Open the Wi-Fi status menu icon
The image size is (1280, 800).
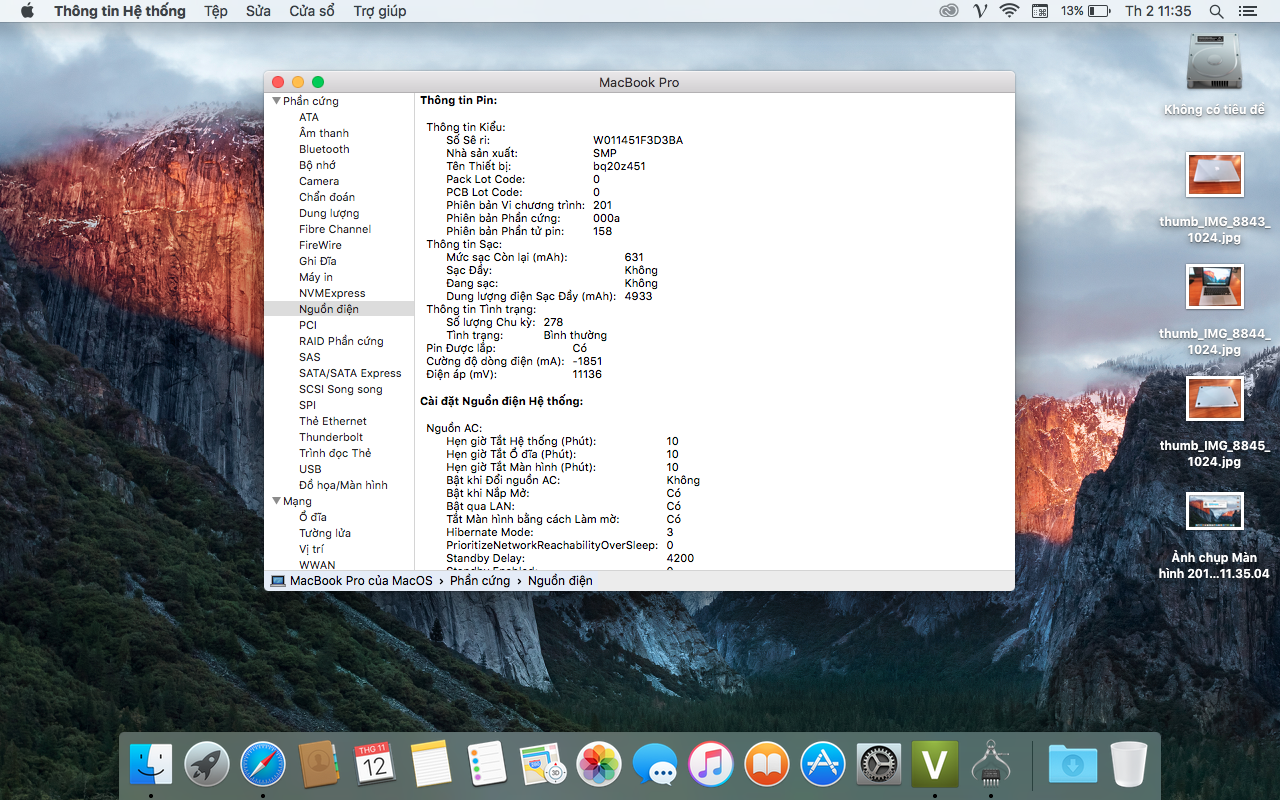pyautogui.click(x=1009, y=11)
